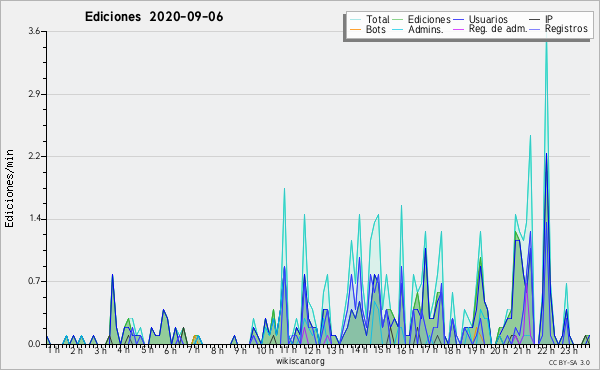Click the Reg. de adm. legend label

(498, 29)
